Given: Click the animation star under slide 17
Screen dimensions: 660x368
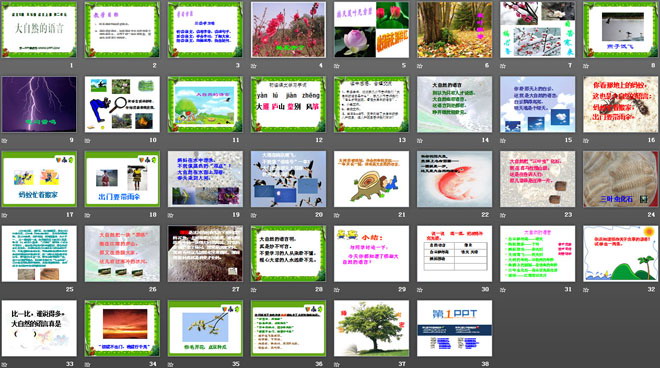Looking at the screenshot, I should (5, 215).
